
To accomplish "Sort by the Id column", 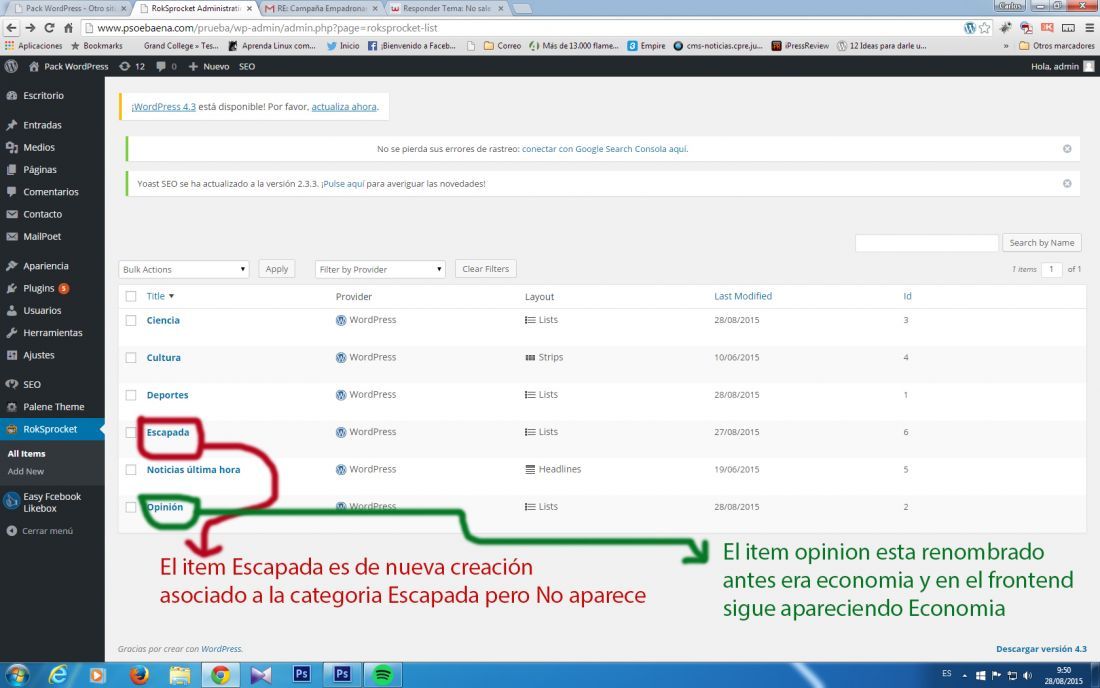I will [x=907, y=296].
